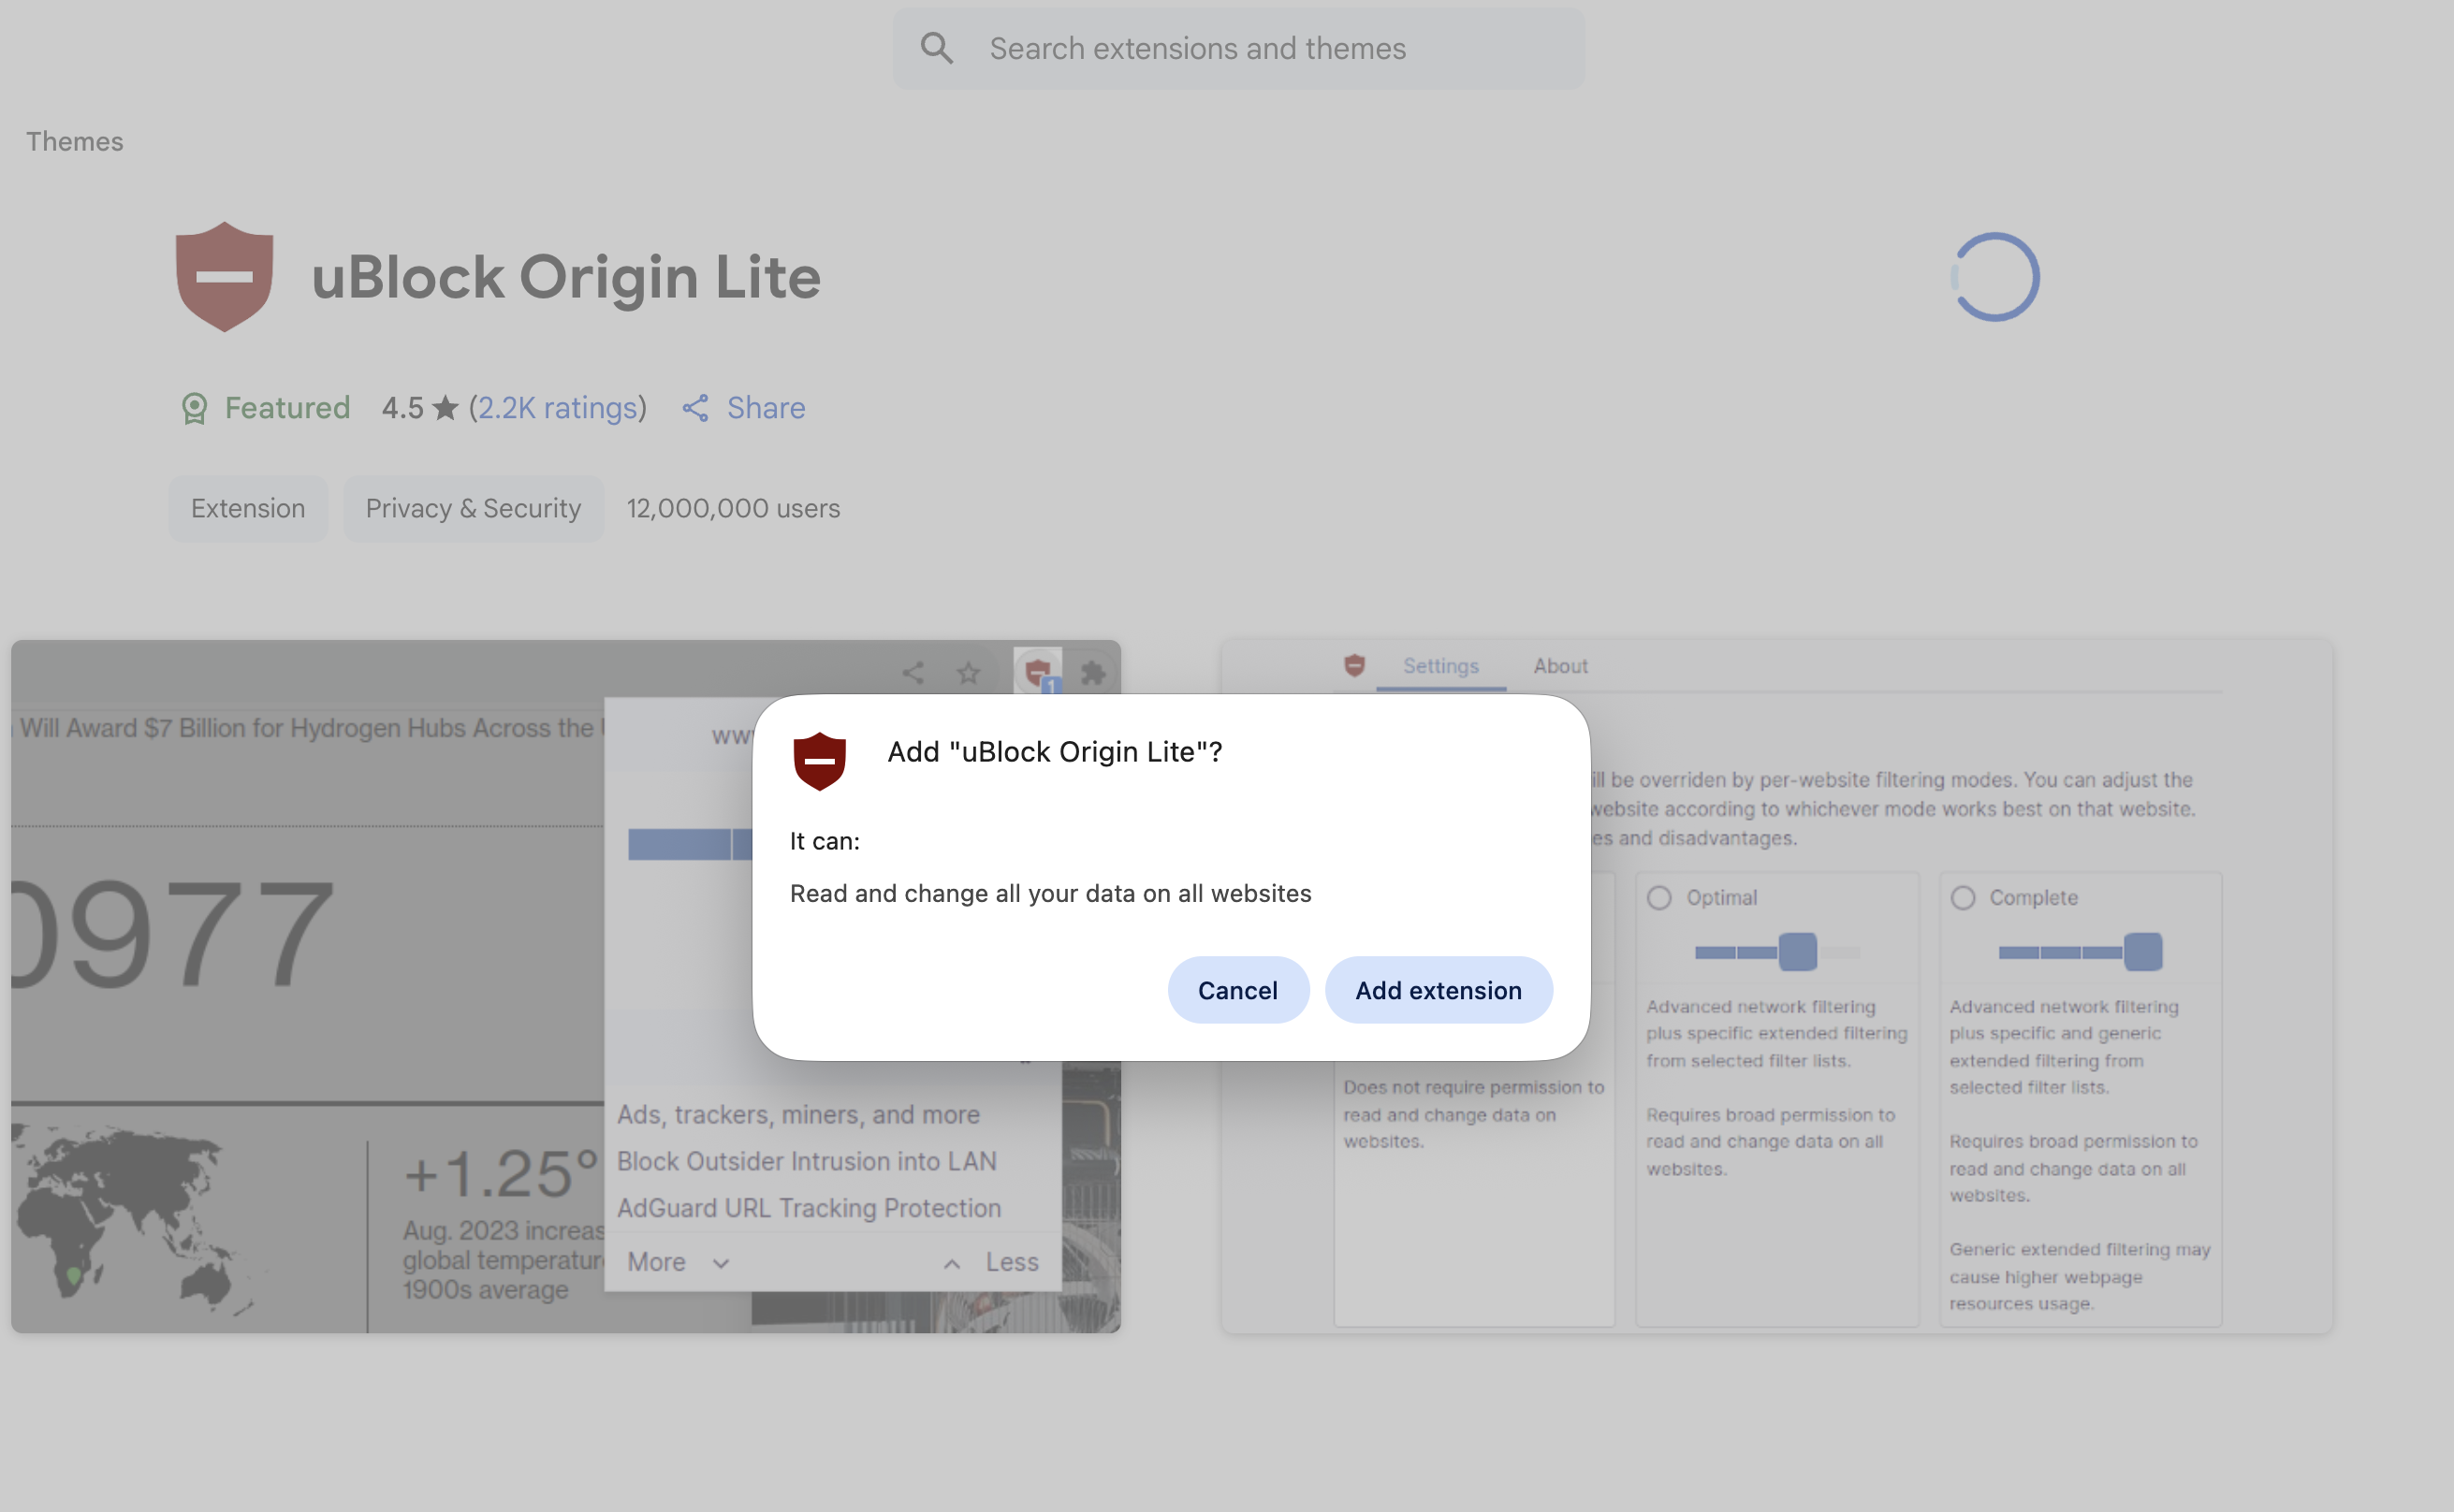Cancel the Add extension dialog
The image size is (2454, 1512).
1238,990
